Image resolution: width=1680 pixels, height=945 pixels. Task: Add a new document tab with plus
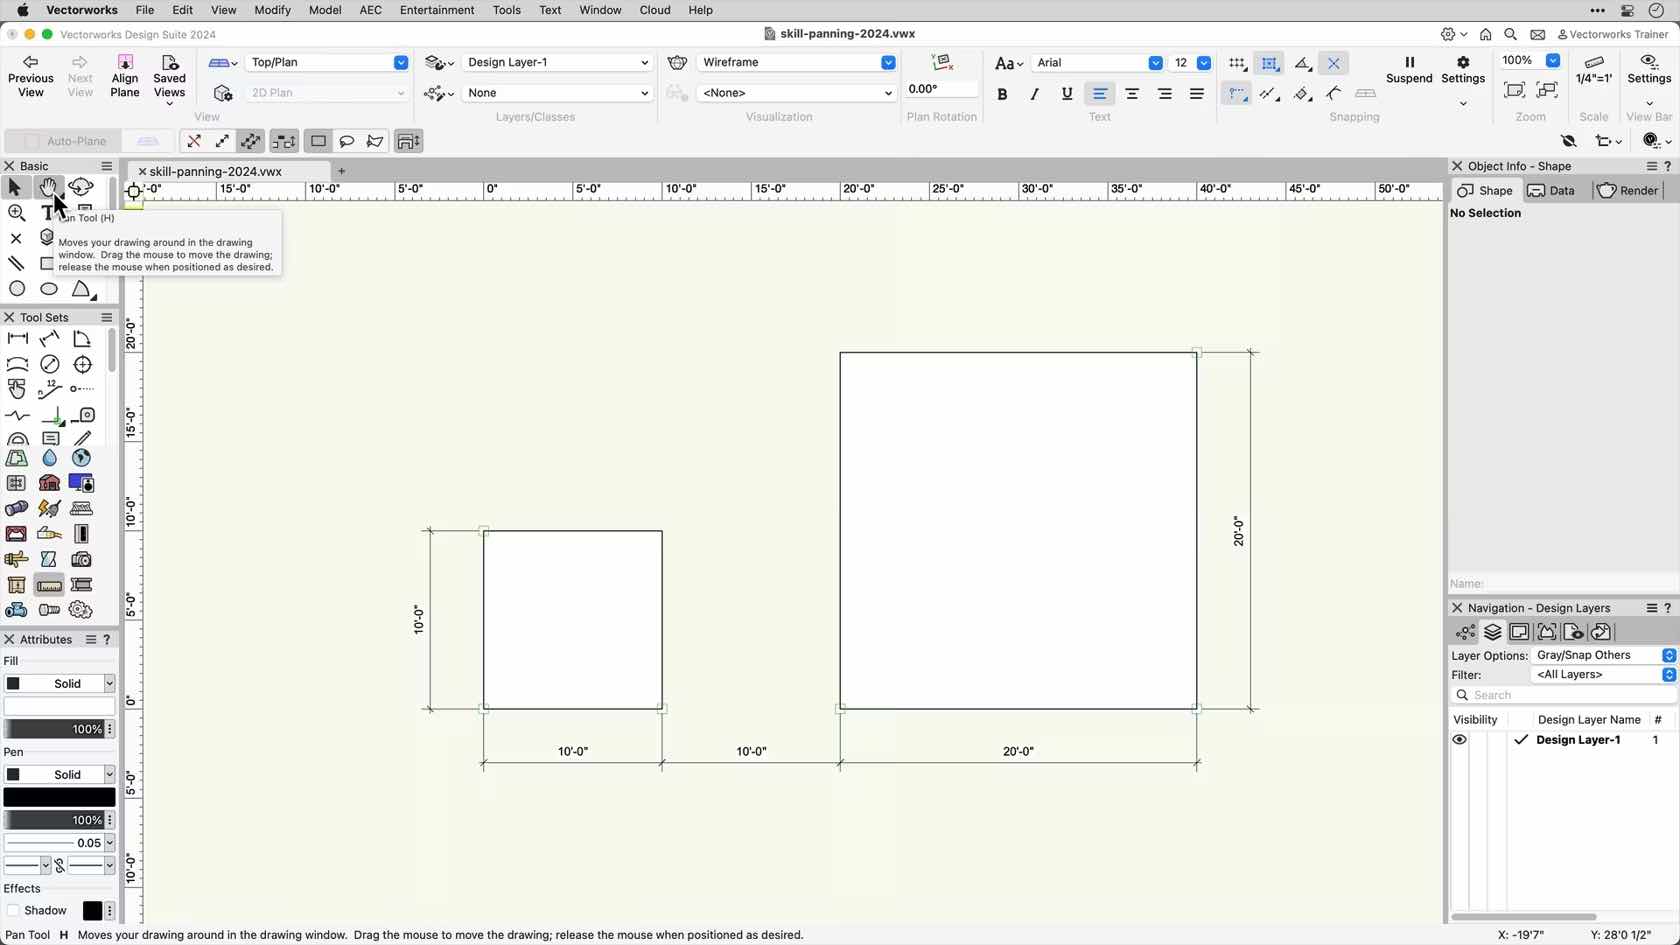pyautogui.click(x=342, y=171)
